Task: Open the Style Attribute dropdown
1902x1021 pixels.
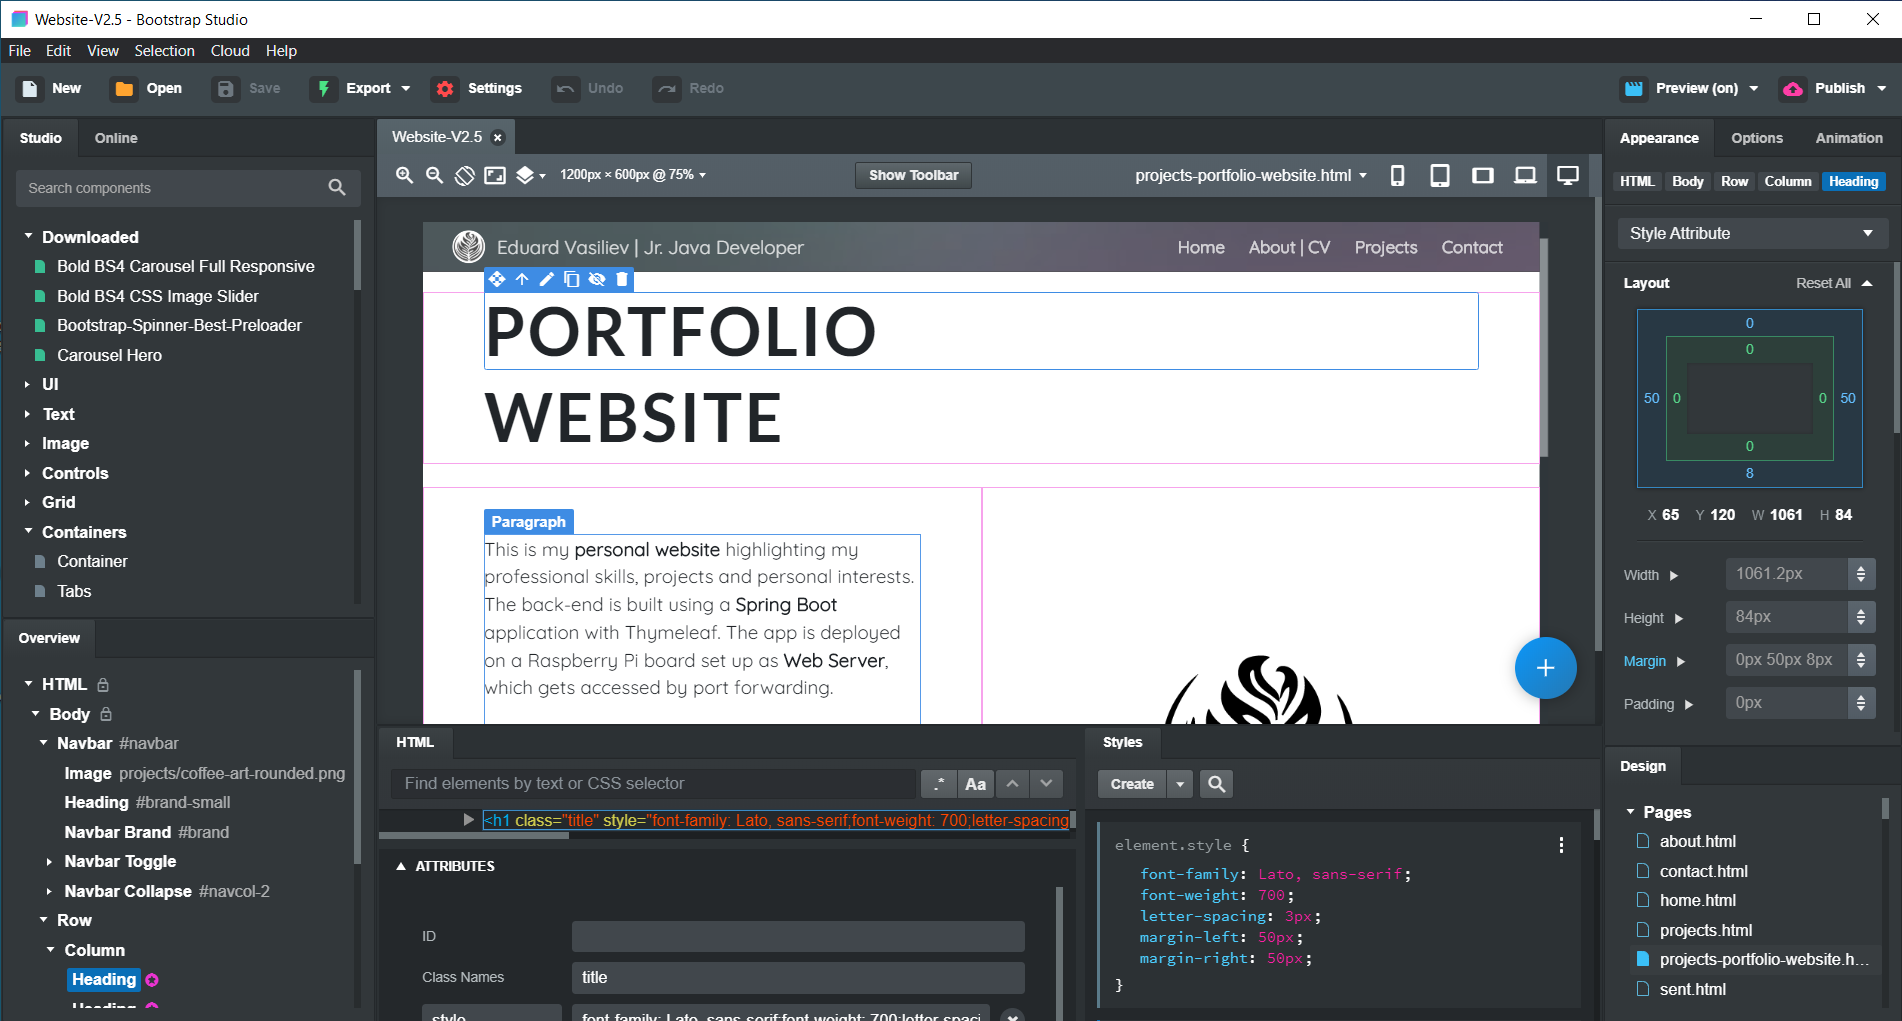Action: (x=1751, y=233)
